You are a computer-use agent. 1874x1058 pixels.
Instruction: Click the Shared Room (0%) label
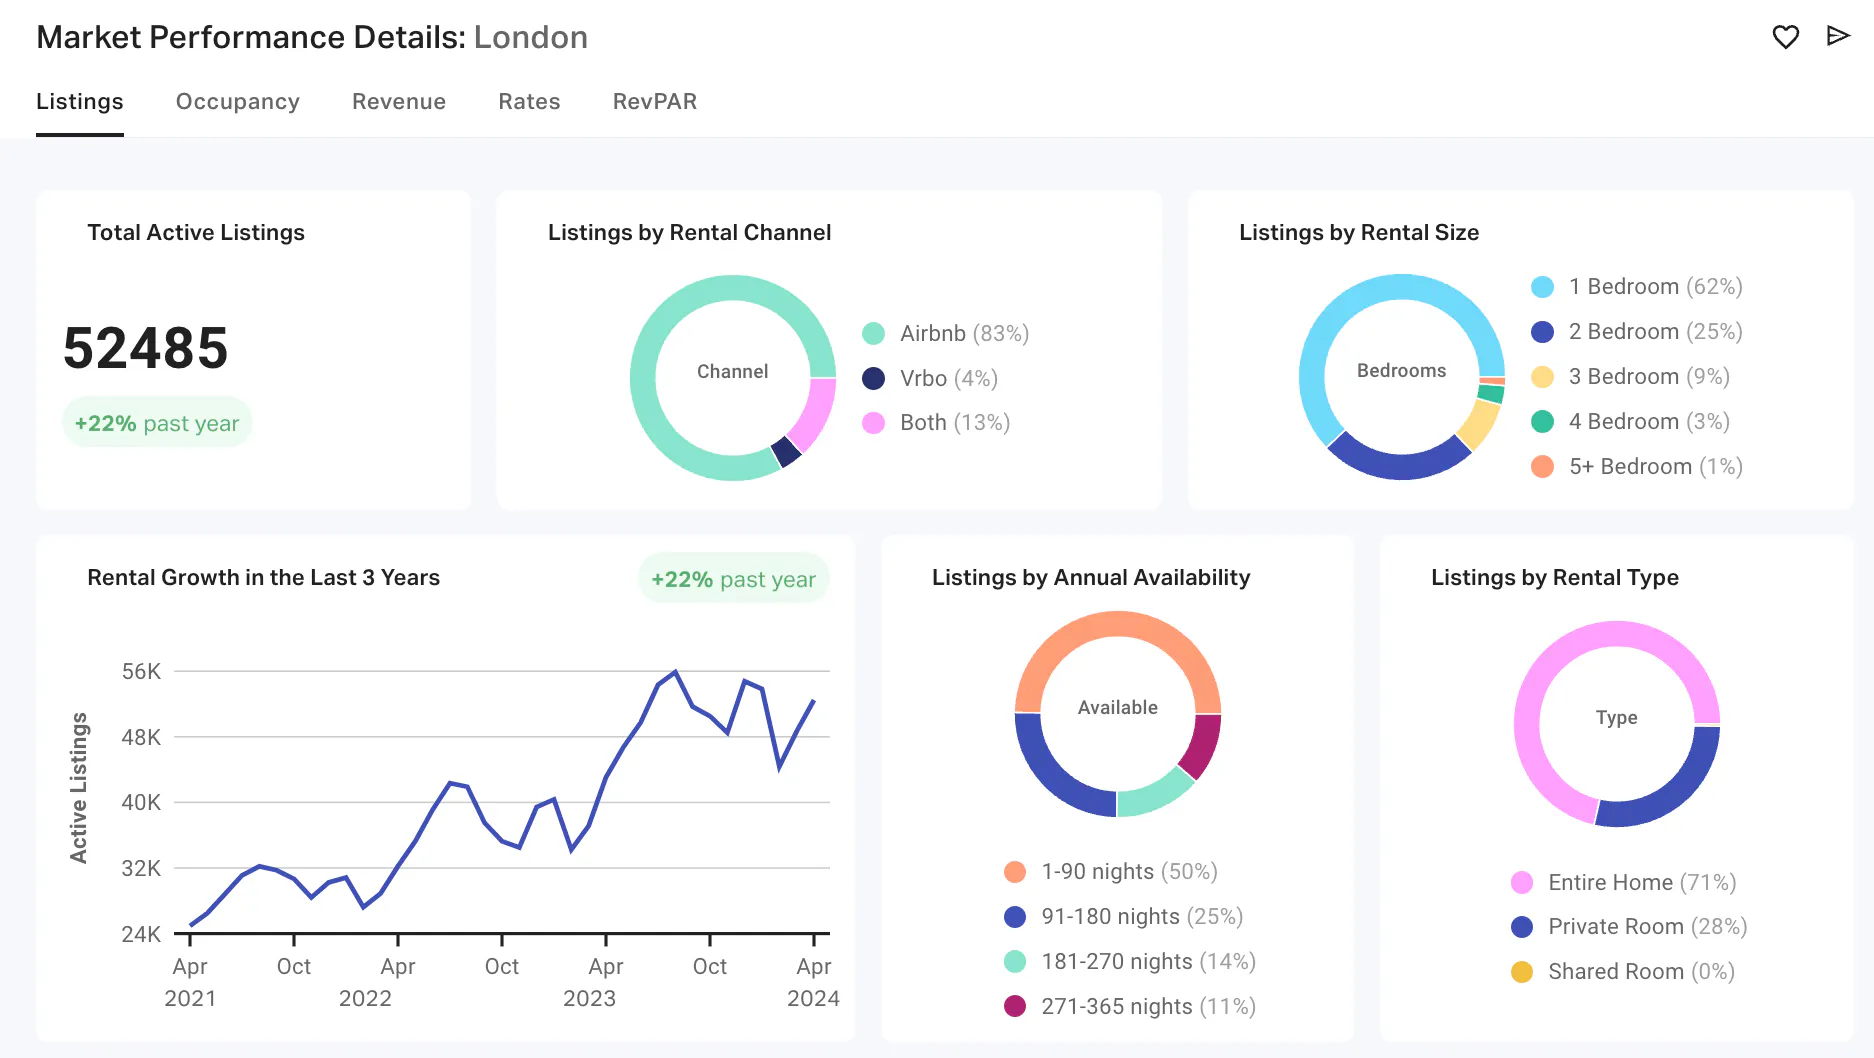(1641, 972)
